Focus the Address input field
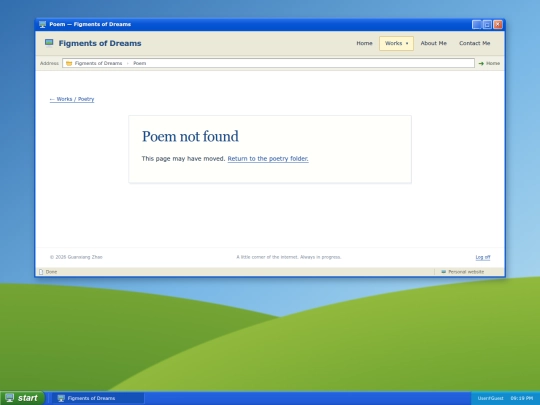540x405 pixels. pyautogui.click(x=268, y=63)
